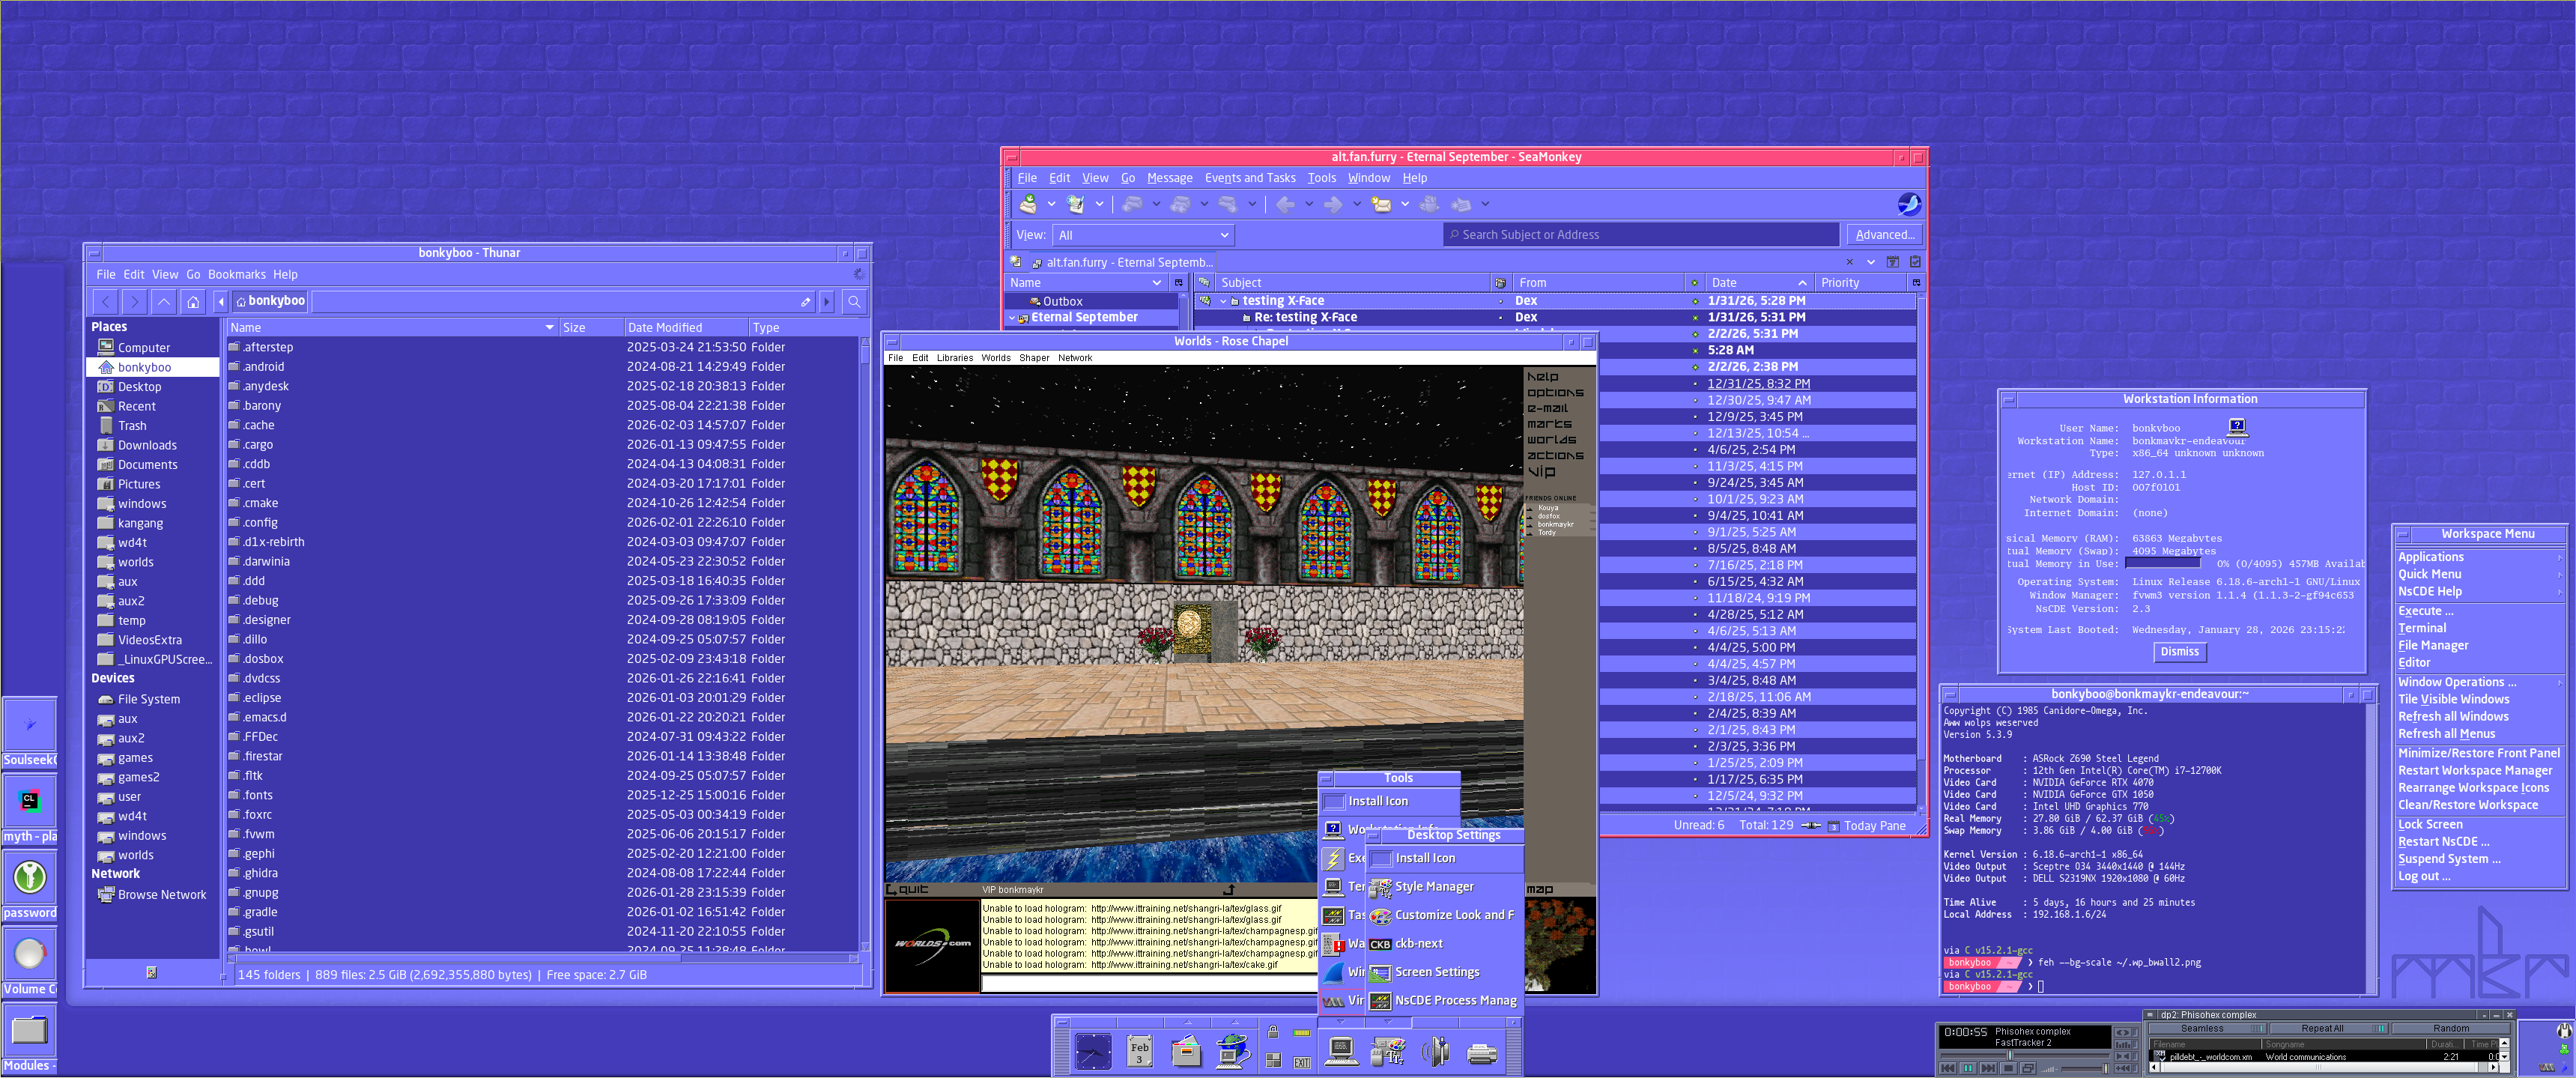Viewport: 2576px width, 1078px height.
Task: Open the View filter All dropdown
Action: click(x=1143, y=235)
